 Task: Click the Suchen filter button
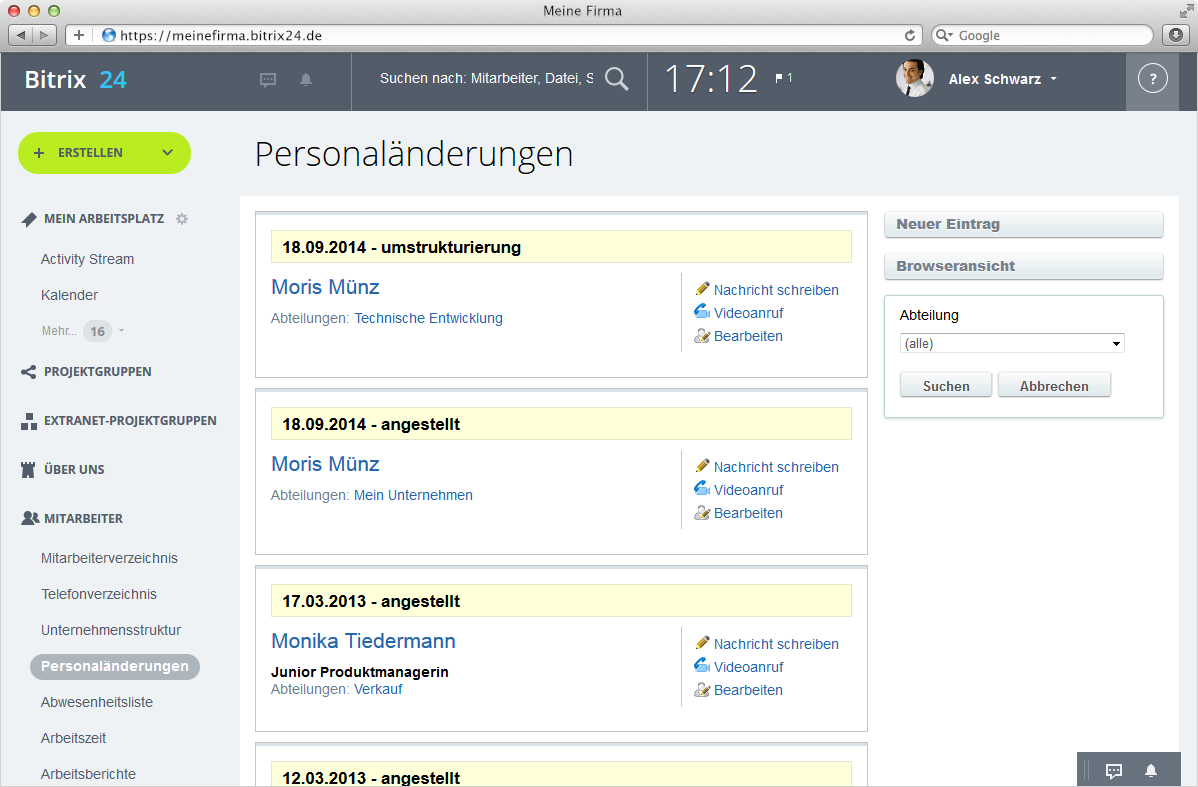point(946,385)
